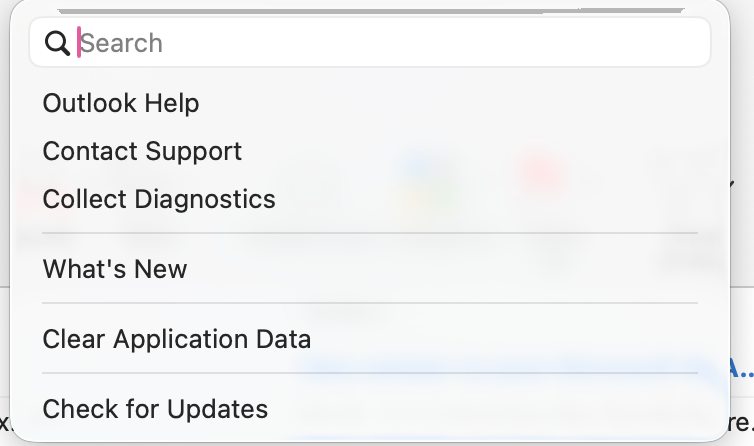
Task: Choose the Contact Support menu entry
Action: click(142, 151)
